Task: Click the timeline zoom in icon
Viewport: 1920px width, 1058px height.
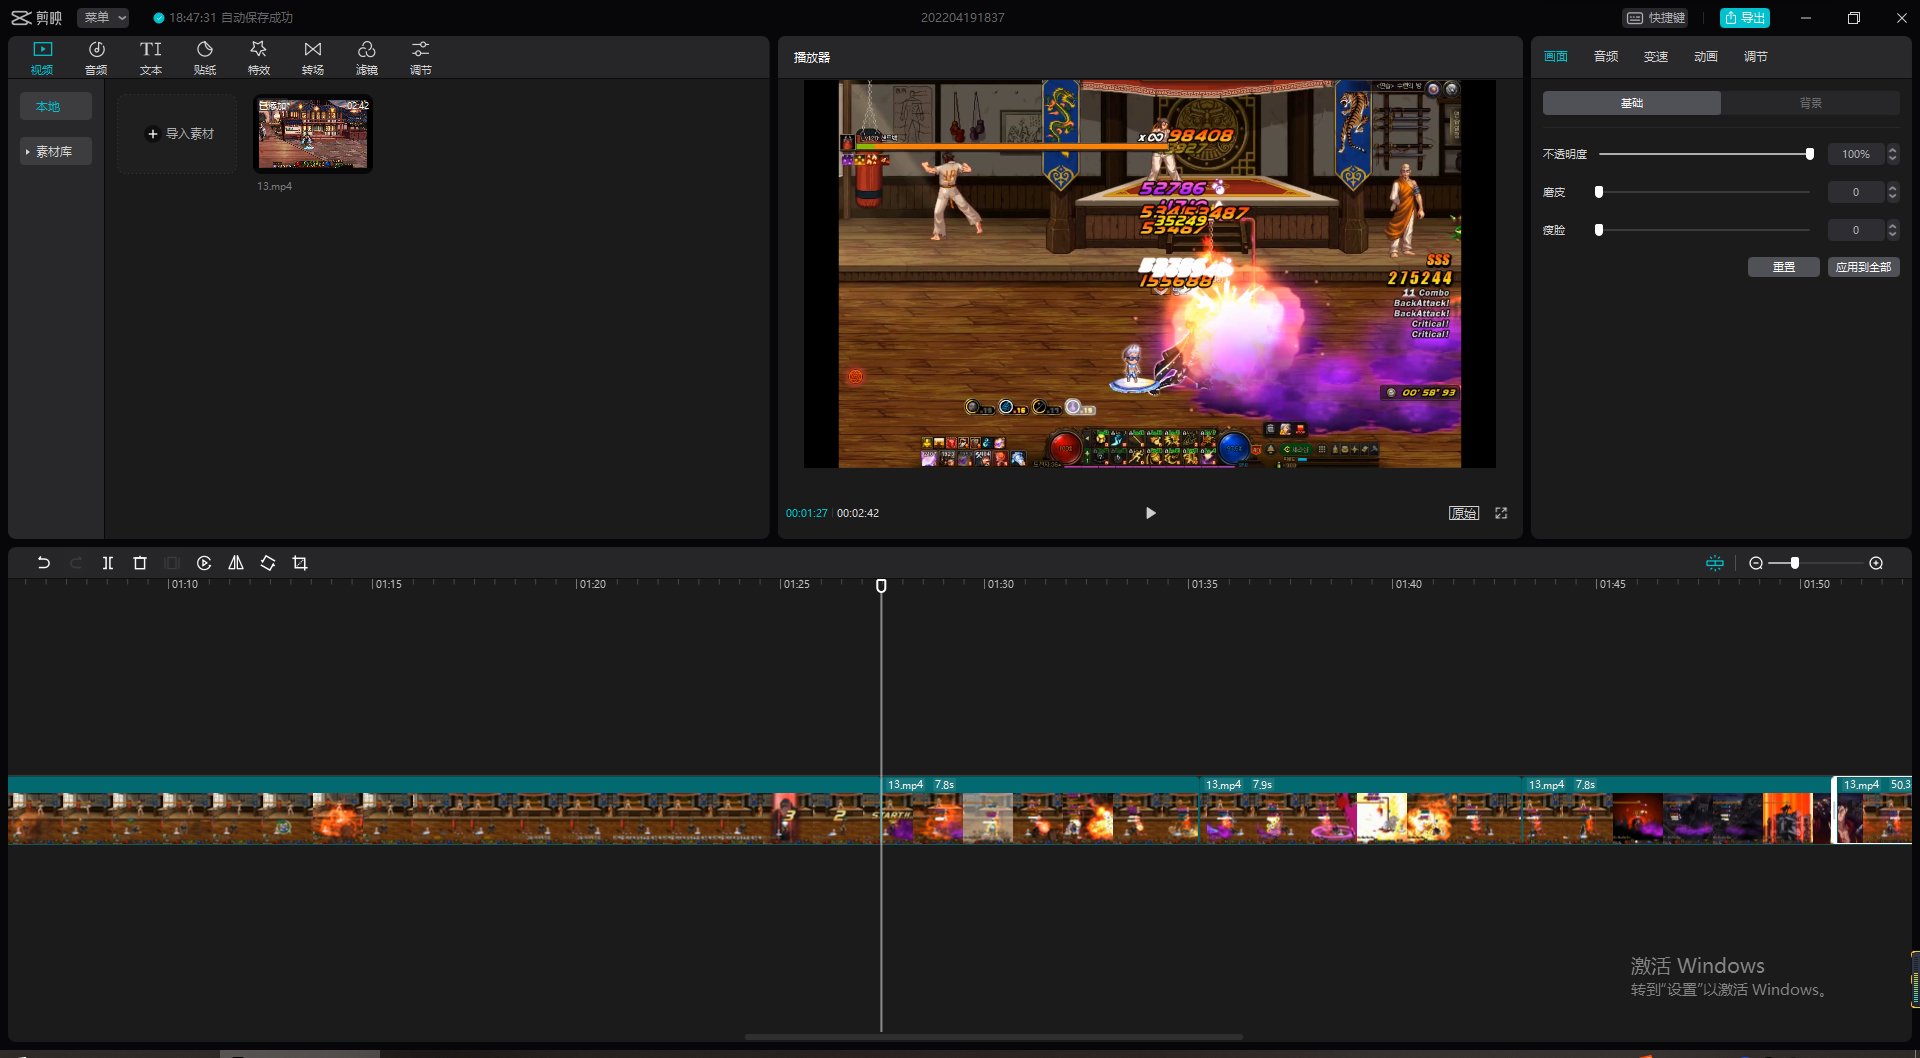Action: click(x=1876, y=563)
